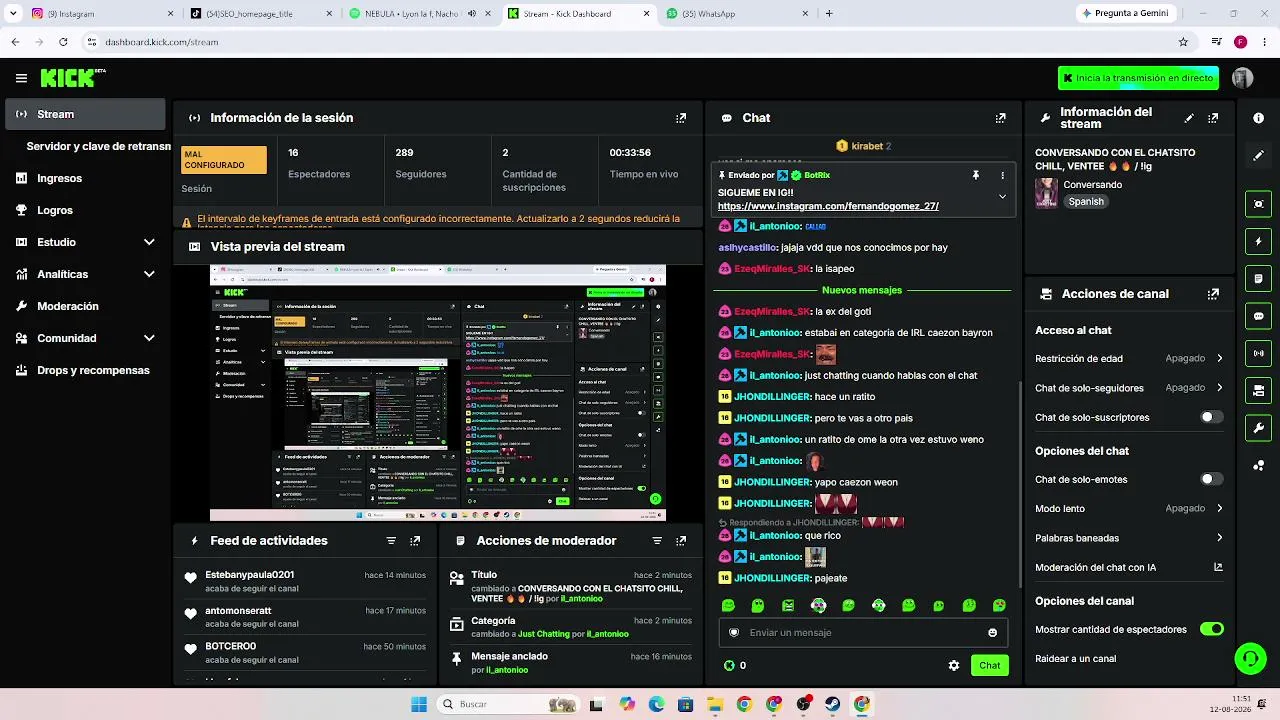The width and height of the screenshot is (1280, 720).
Task: Open pinned message three-dot options
Action: click(1002, 175)
